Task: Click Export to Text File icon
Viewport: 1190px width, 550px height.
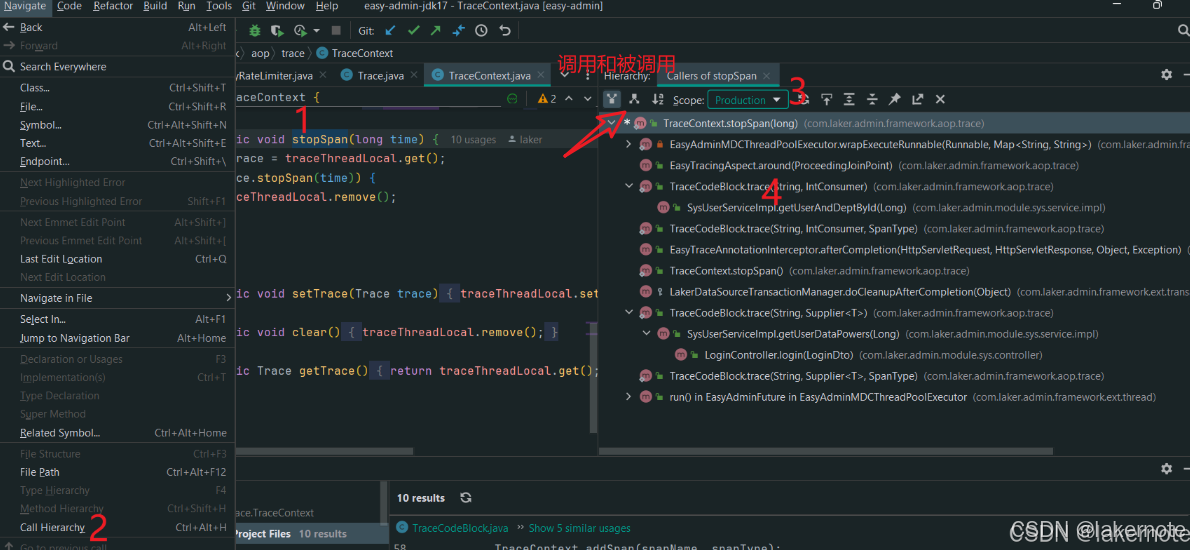Action: (x=918, y=99)
